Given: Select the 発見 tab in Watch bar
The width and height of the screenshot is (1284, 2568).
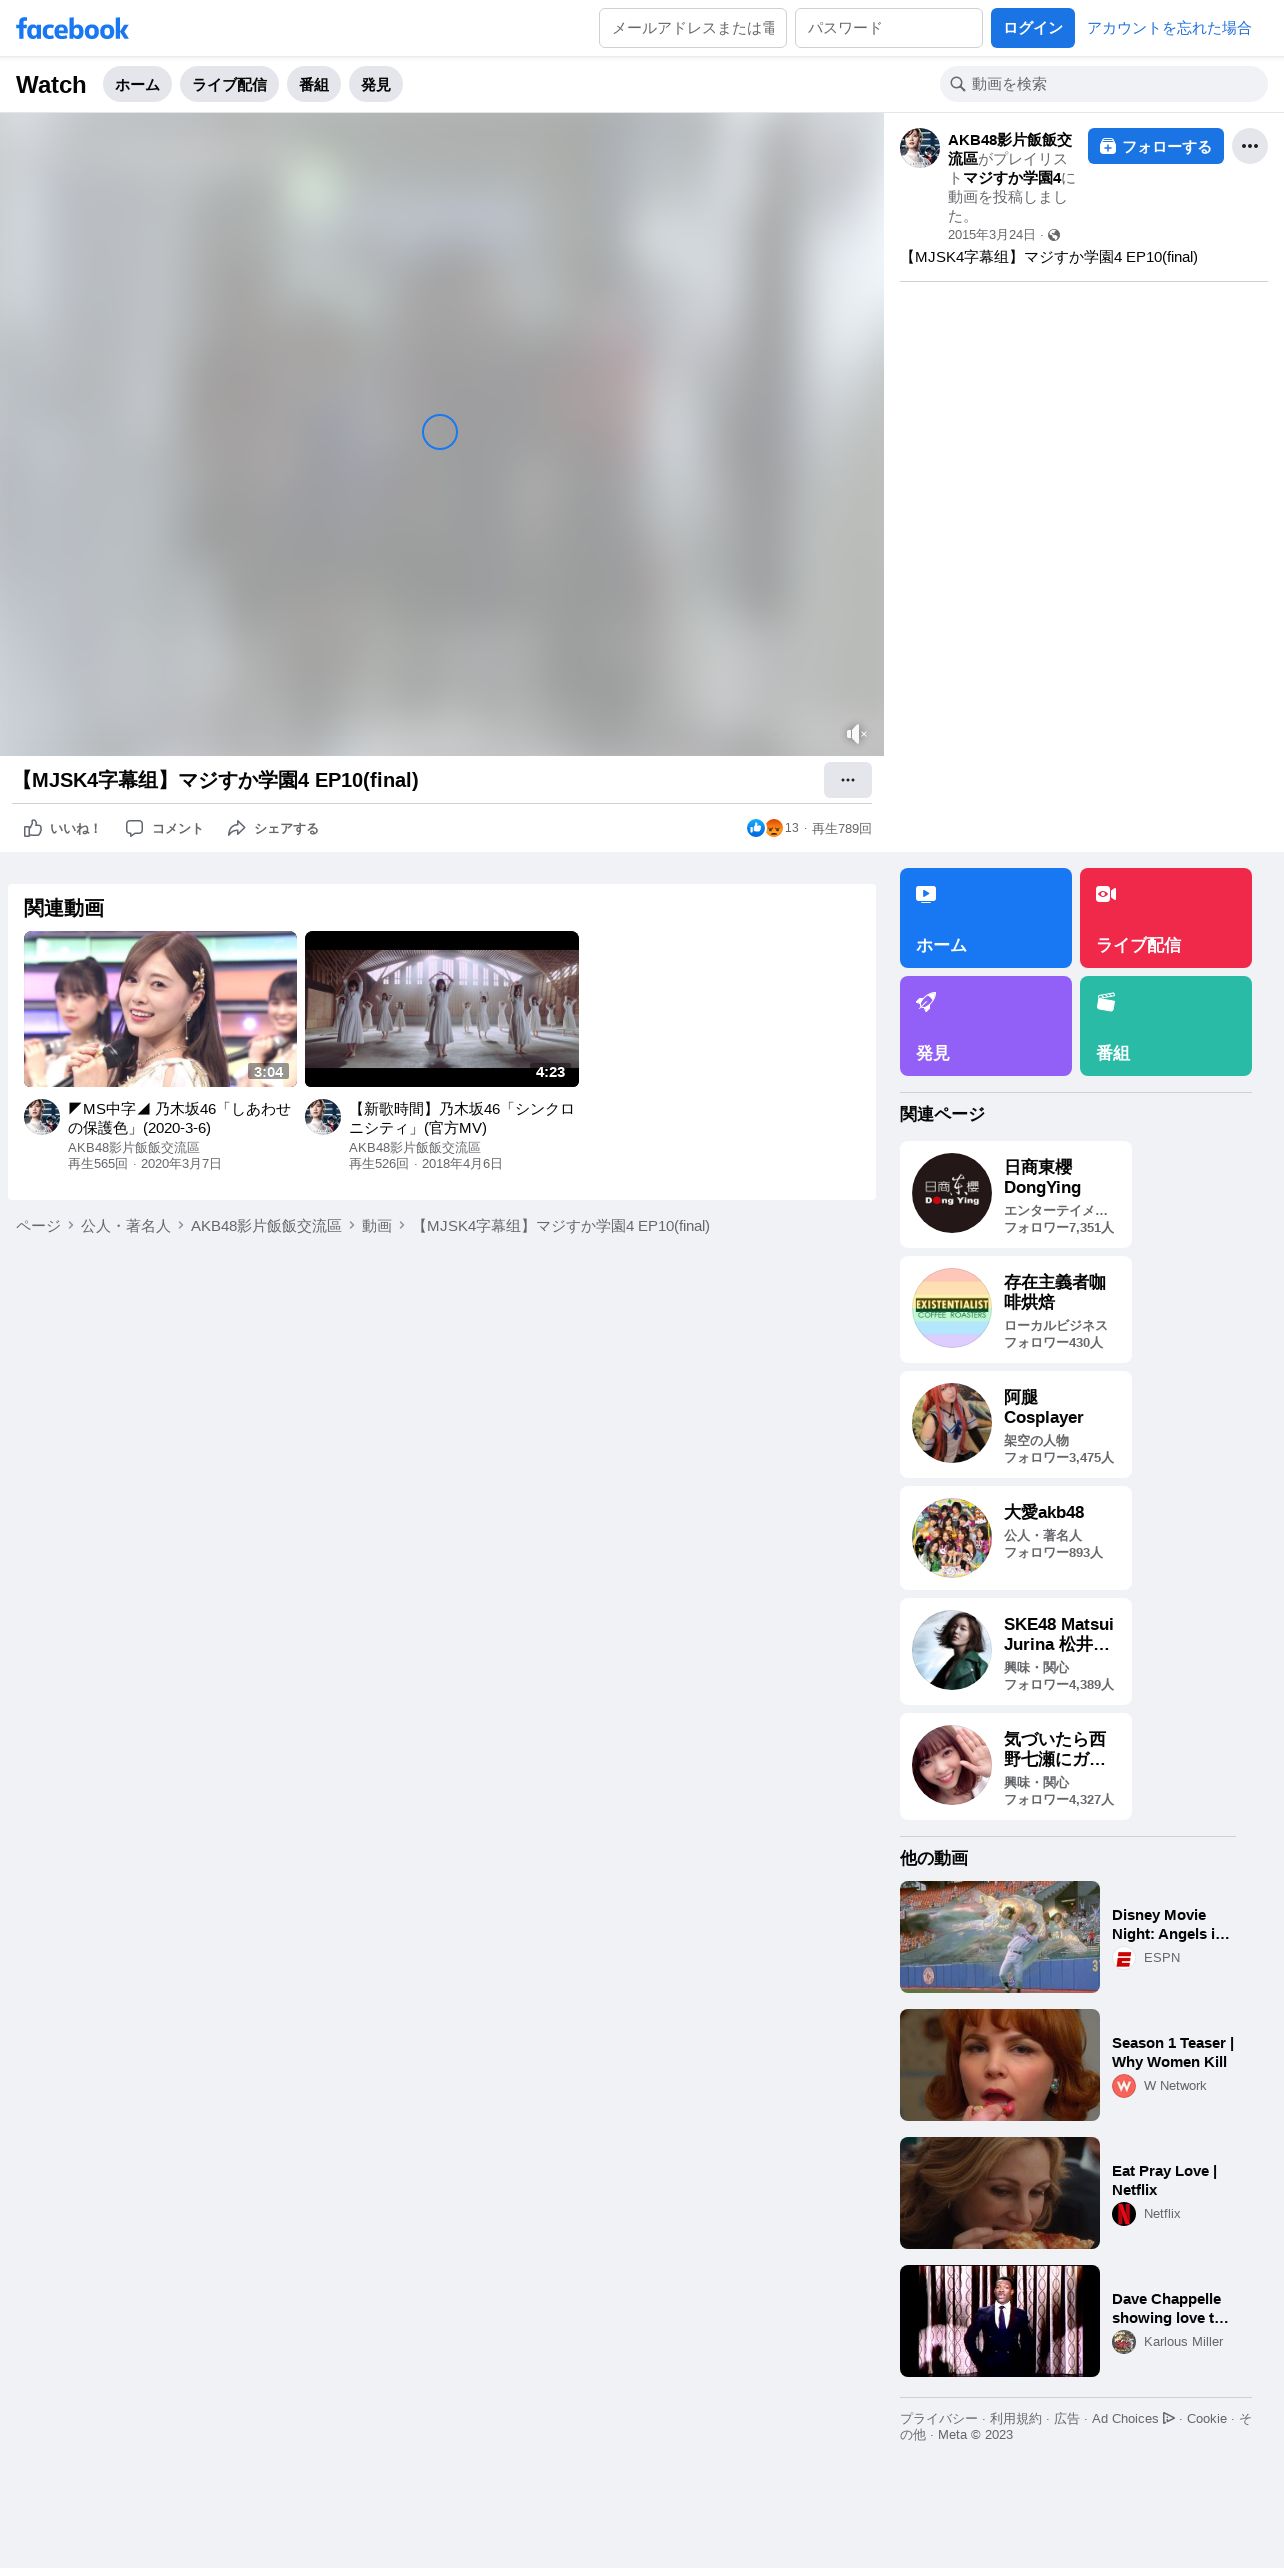Looking at the screenshot, I should 376,84.
